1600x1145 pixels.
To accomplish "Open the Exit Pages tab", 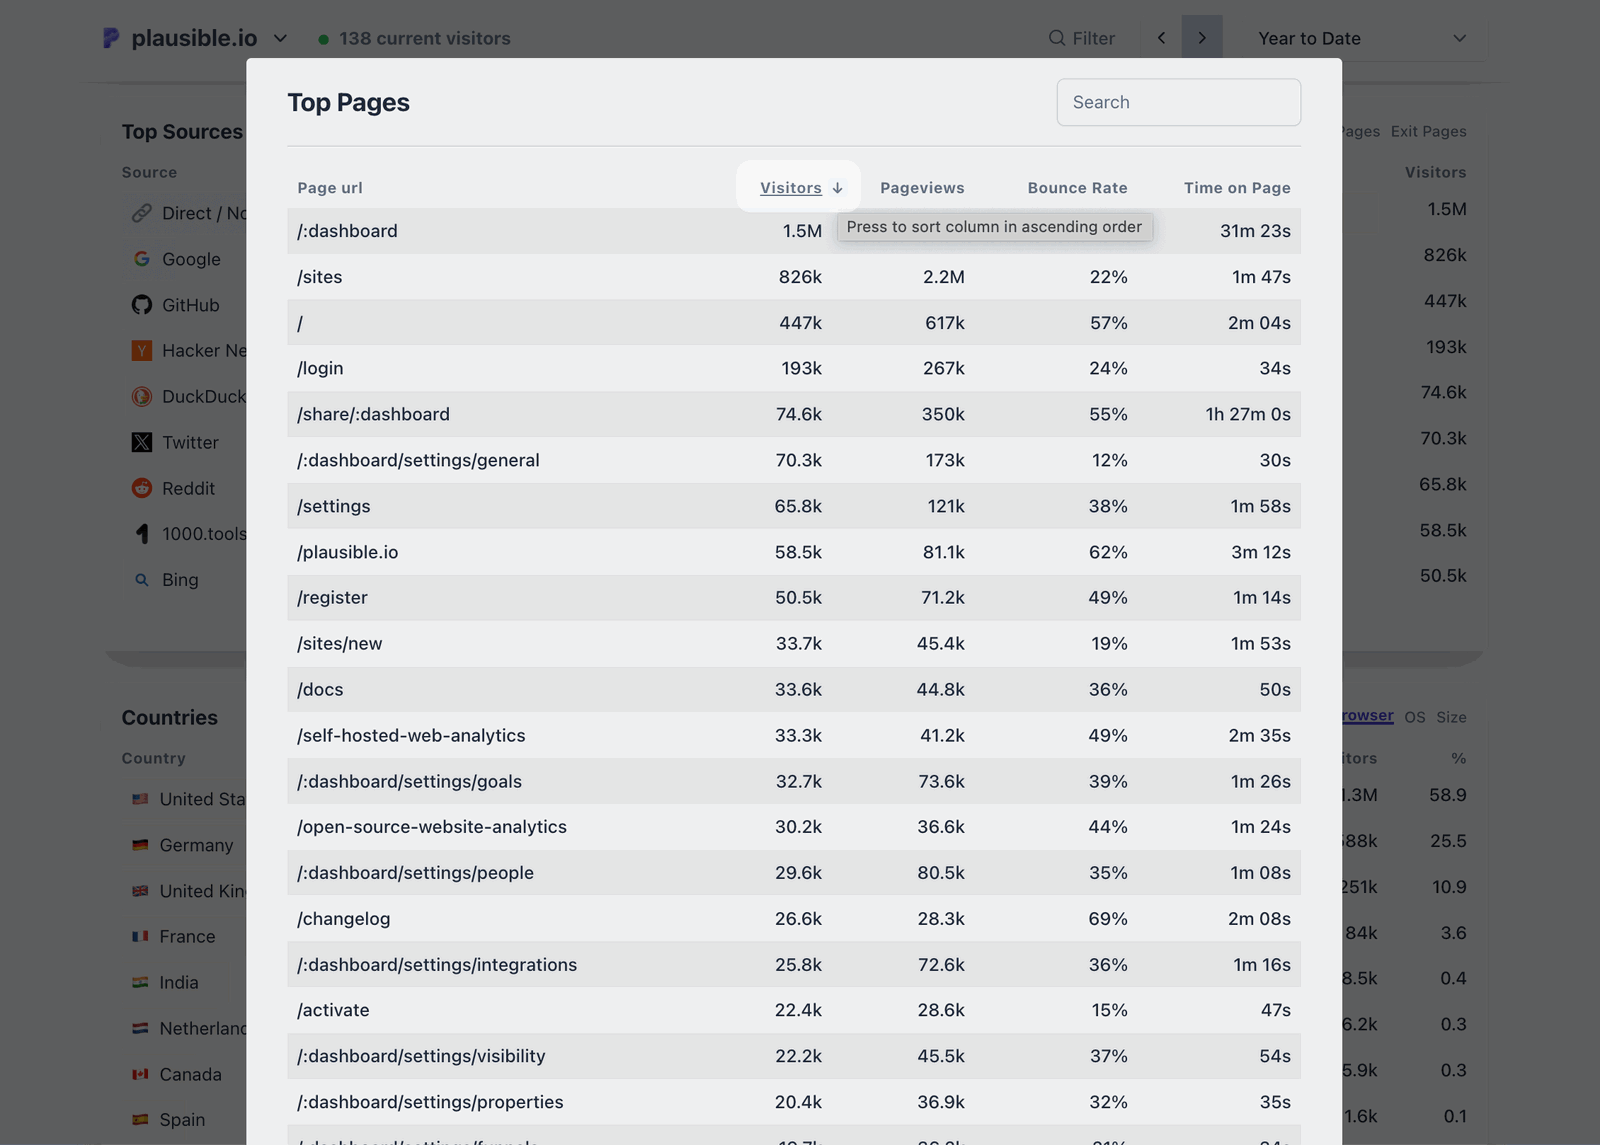I will click(x=1427, y=131).
